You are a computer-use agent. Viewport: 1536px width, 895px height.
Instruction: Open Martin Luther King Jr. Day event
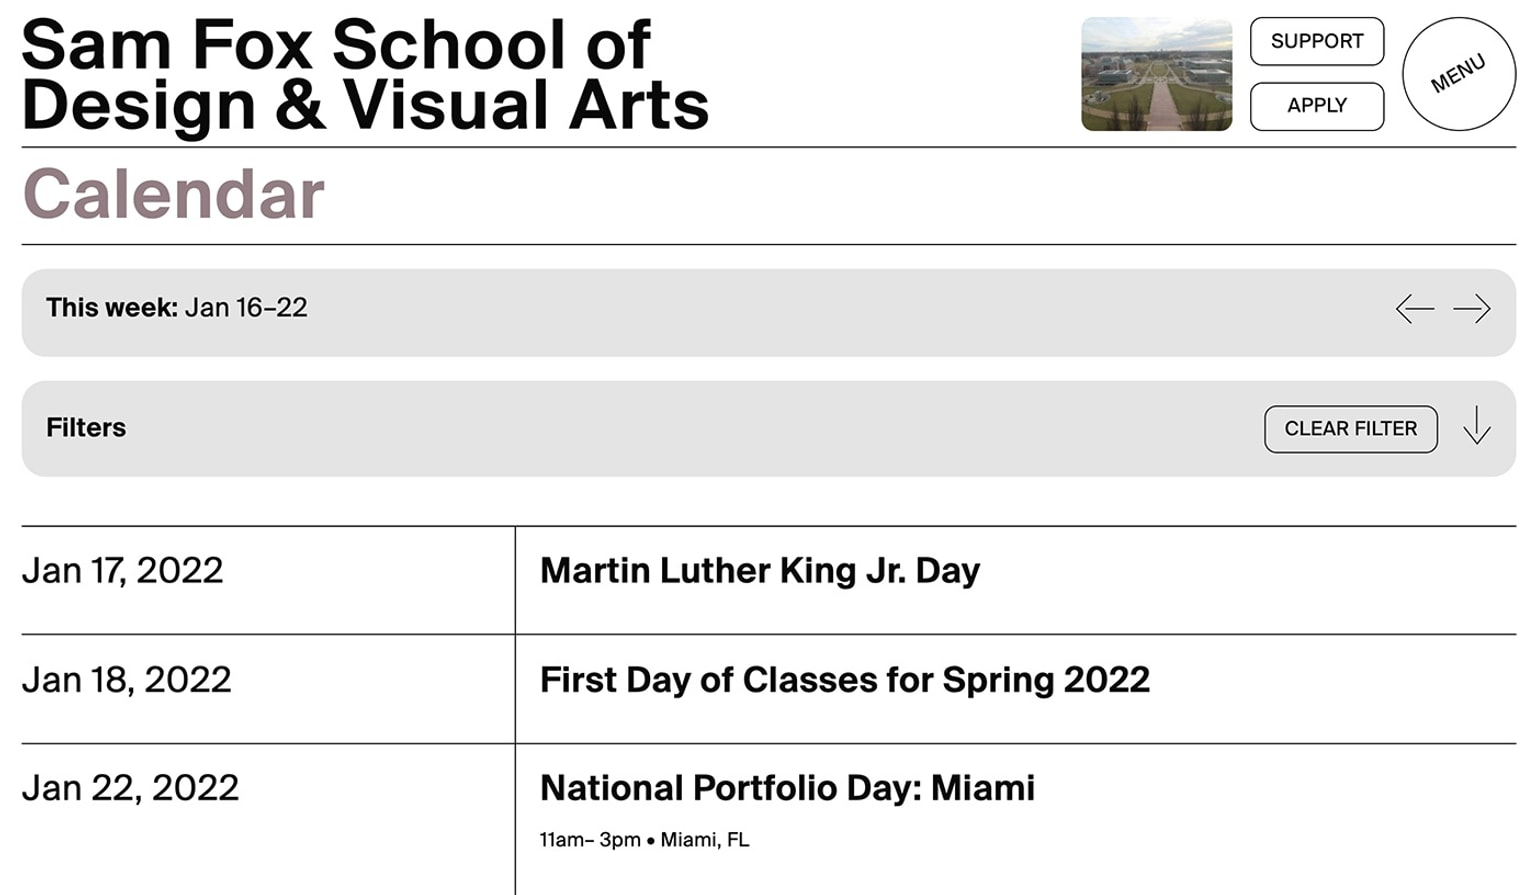pyautogui.click(x=759, y=571)
